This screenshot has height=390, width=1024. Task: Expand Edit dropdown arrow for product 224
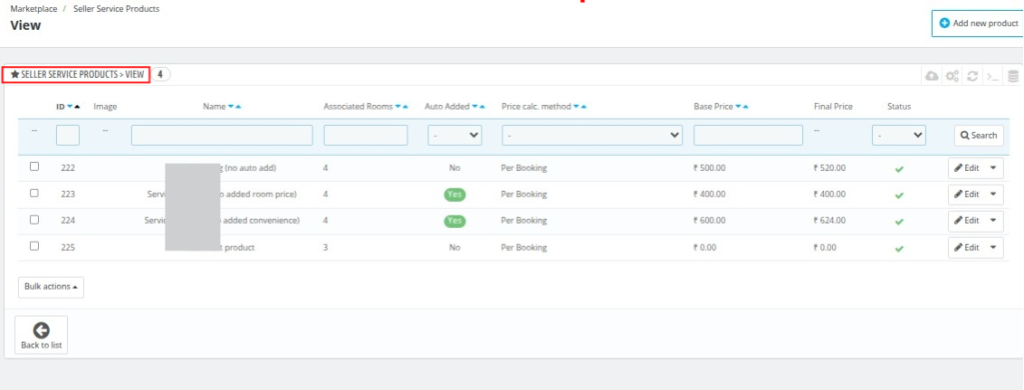click(x=993, y=221)
